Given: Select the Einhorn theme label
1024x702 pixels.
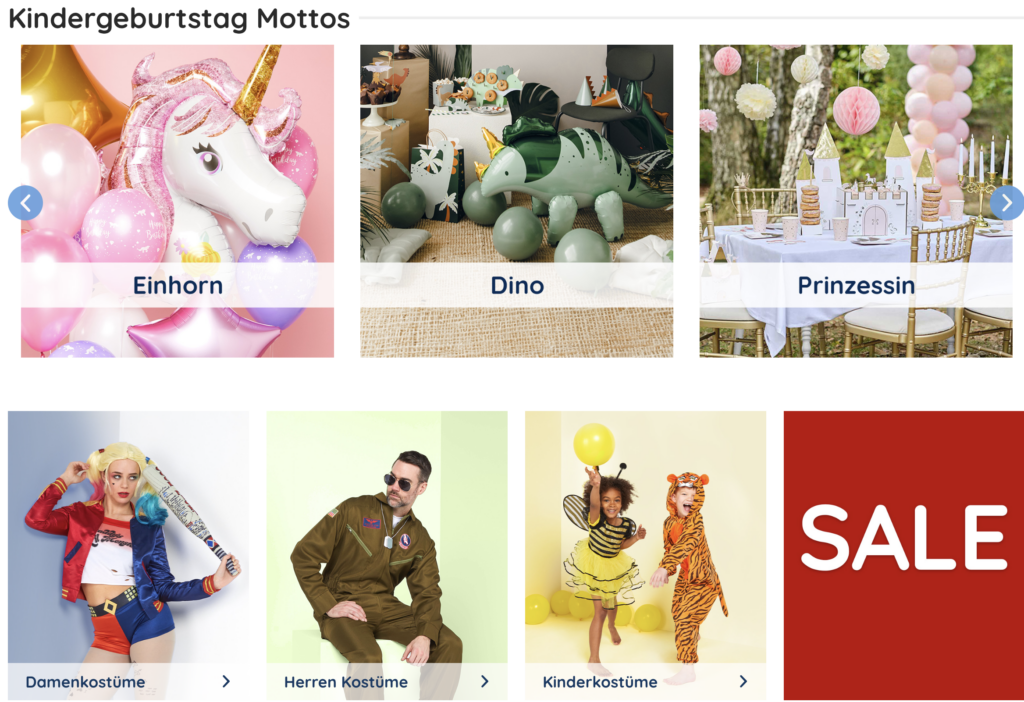Looking at the screenshot, I should (x=178, y=285).
